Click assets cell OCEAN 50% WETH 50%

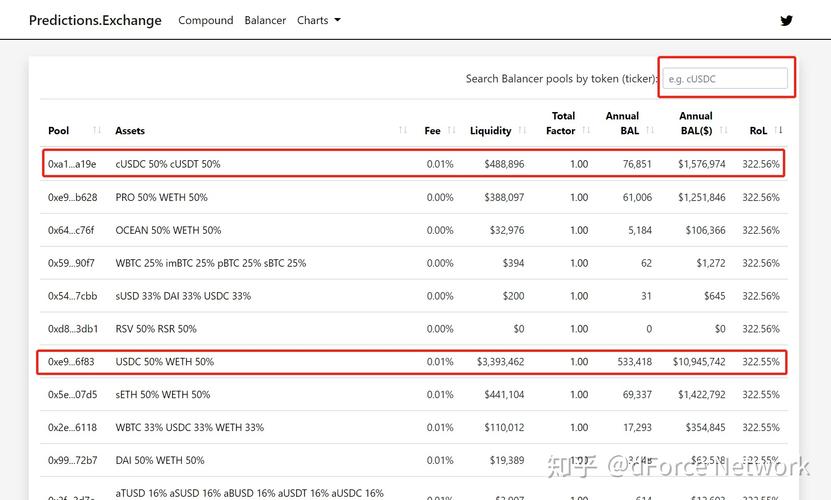pos(168,230)
